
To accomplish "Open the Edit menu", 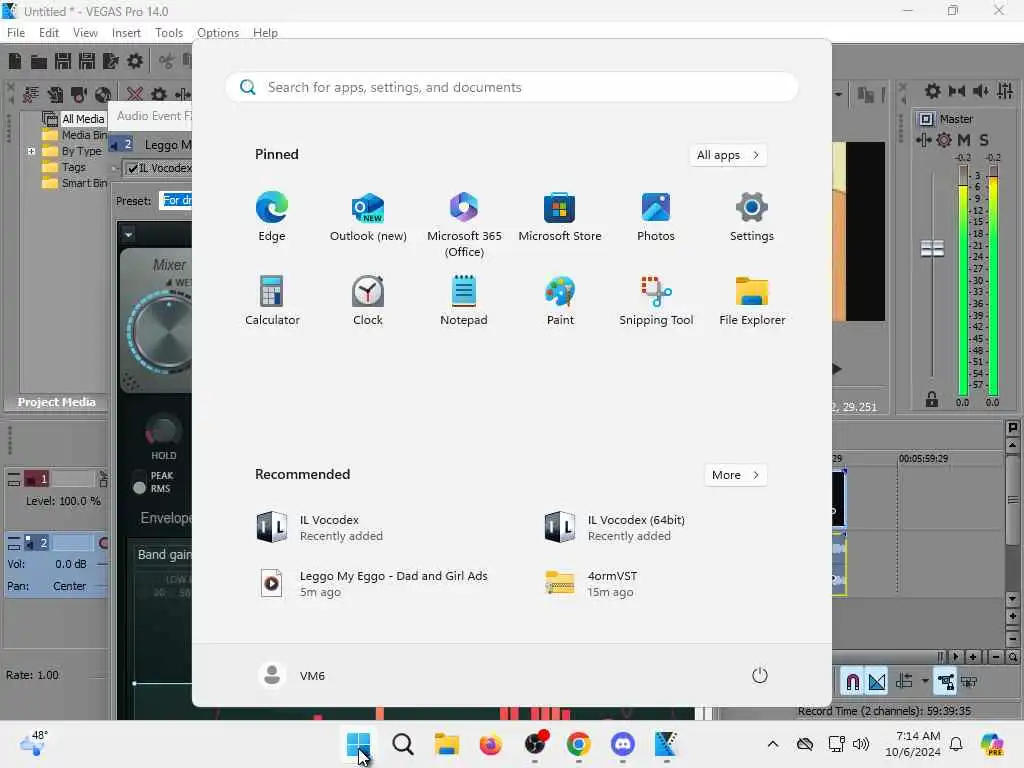I will click(x=48, y=33).
